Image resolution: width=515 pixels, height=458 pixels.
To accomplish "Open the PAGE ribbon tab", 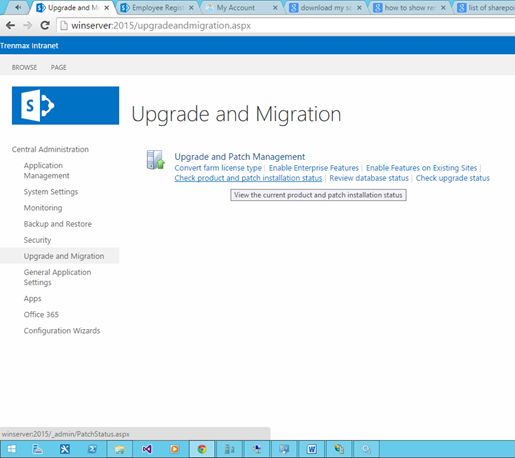I will point(59,67).
